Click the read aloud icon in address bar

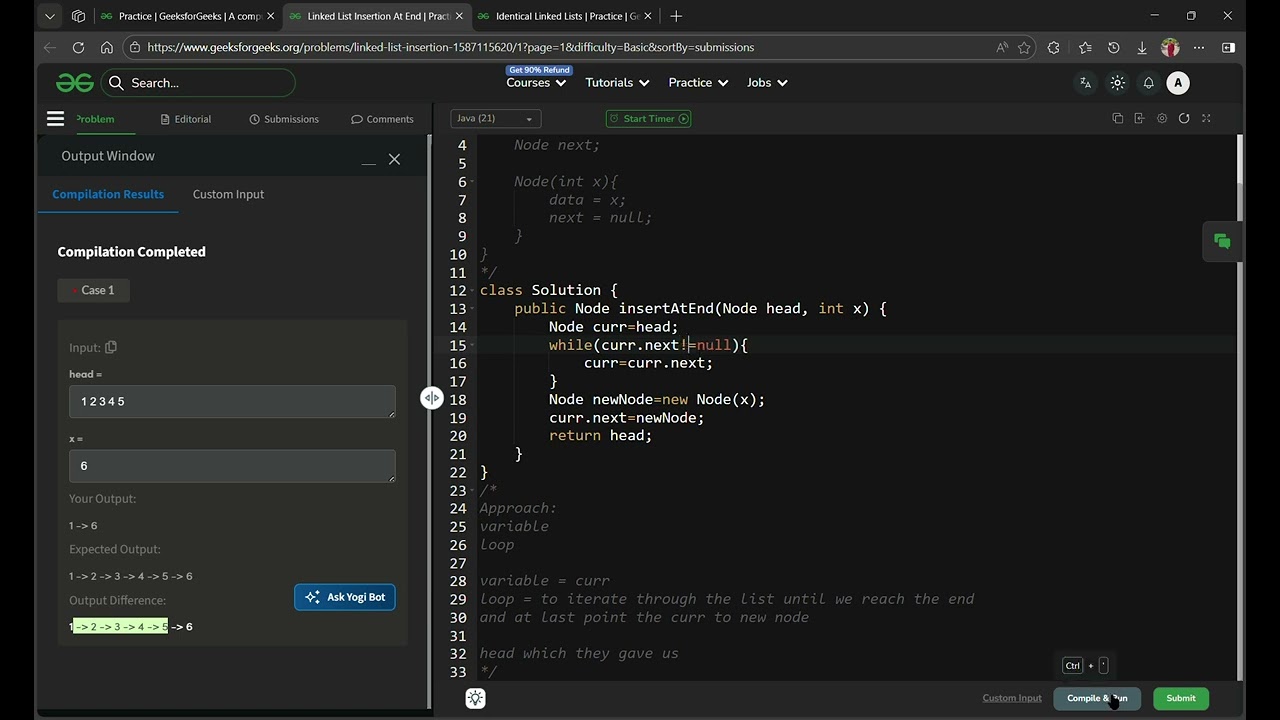pyautogui.click(x=1002, y=47)
